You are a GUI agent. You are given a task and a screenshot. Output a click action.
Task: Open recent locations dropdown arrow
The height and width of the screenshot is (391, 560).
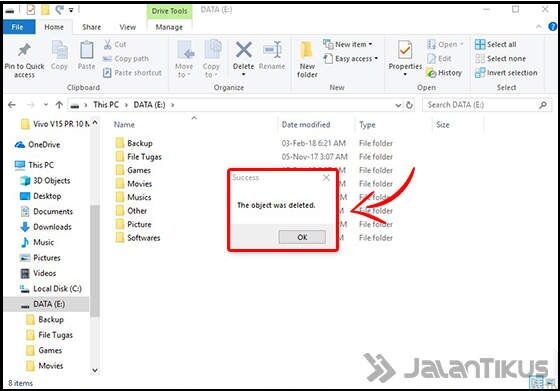click(x=46, y=105)
